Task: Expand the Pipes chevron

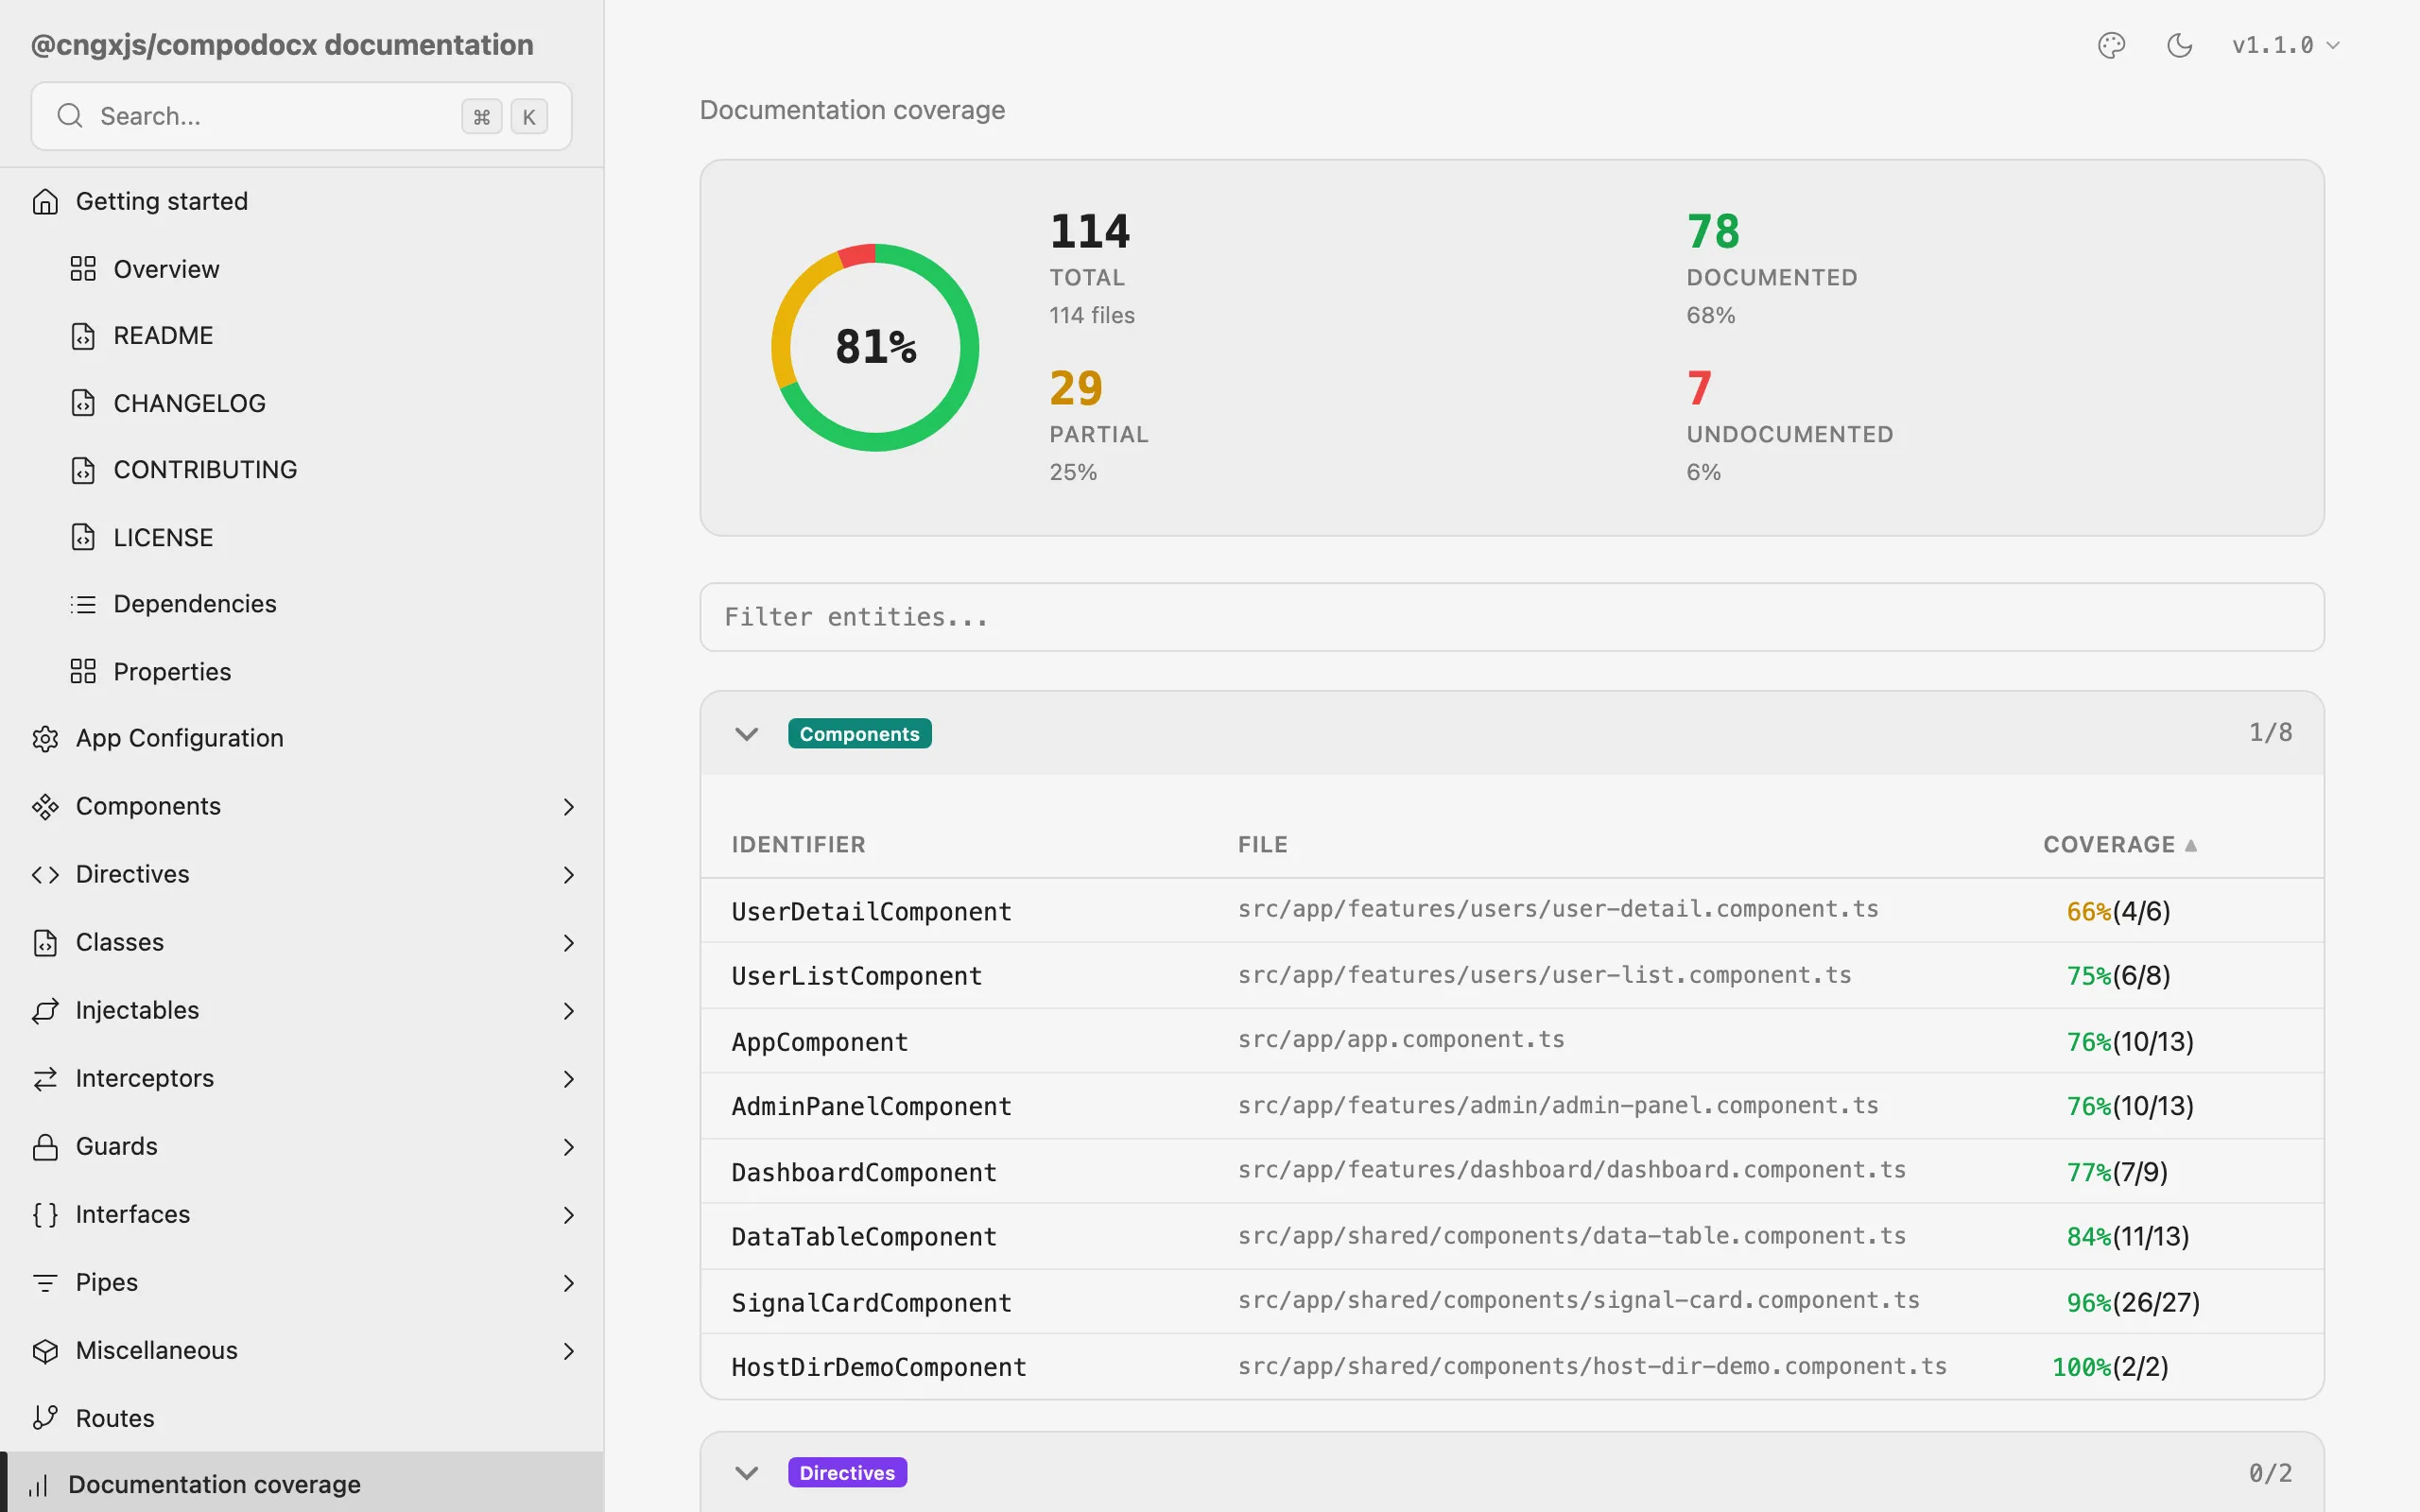Action: 568,1283
